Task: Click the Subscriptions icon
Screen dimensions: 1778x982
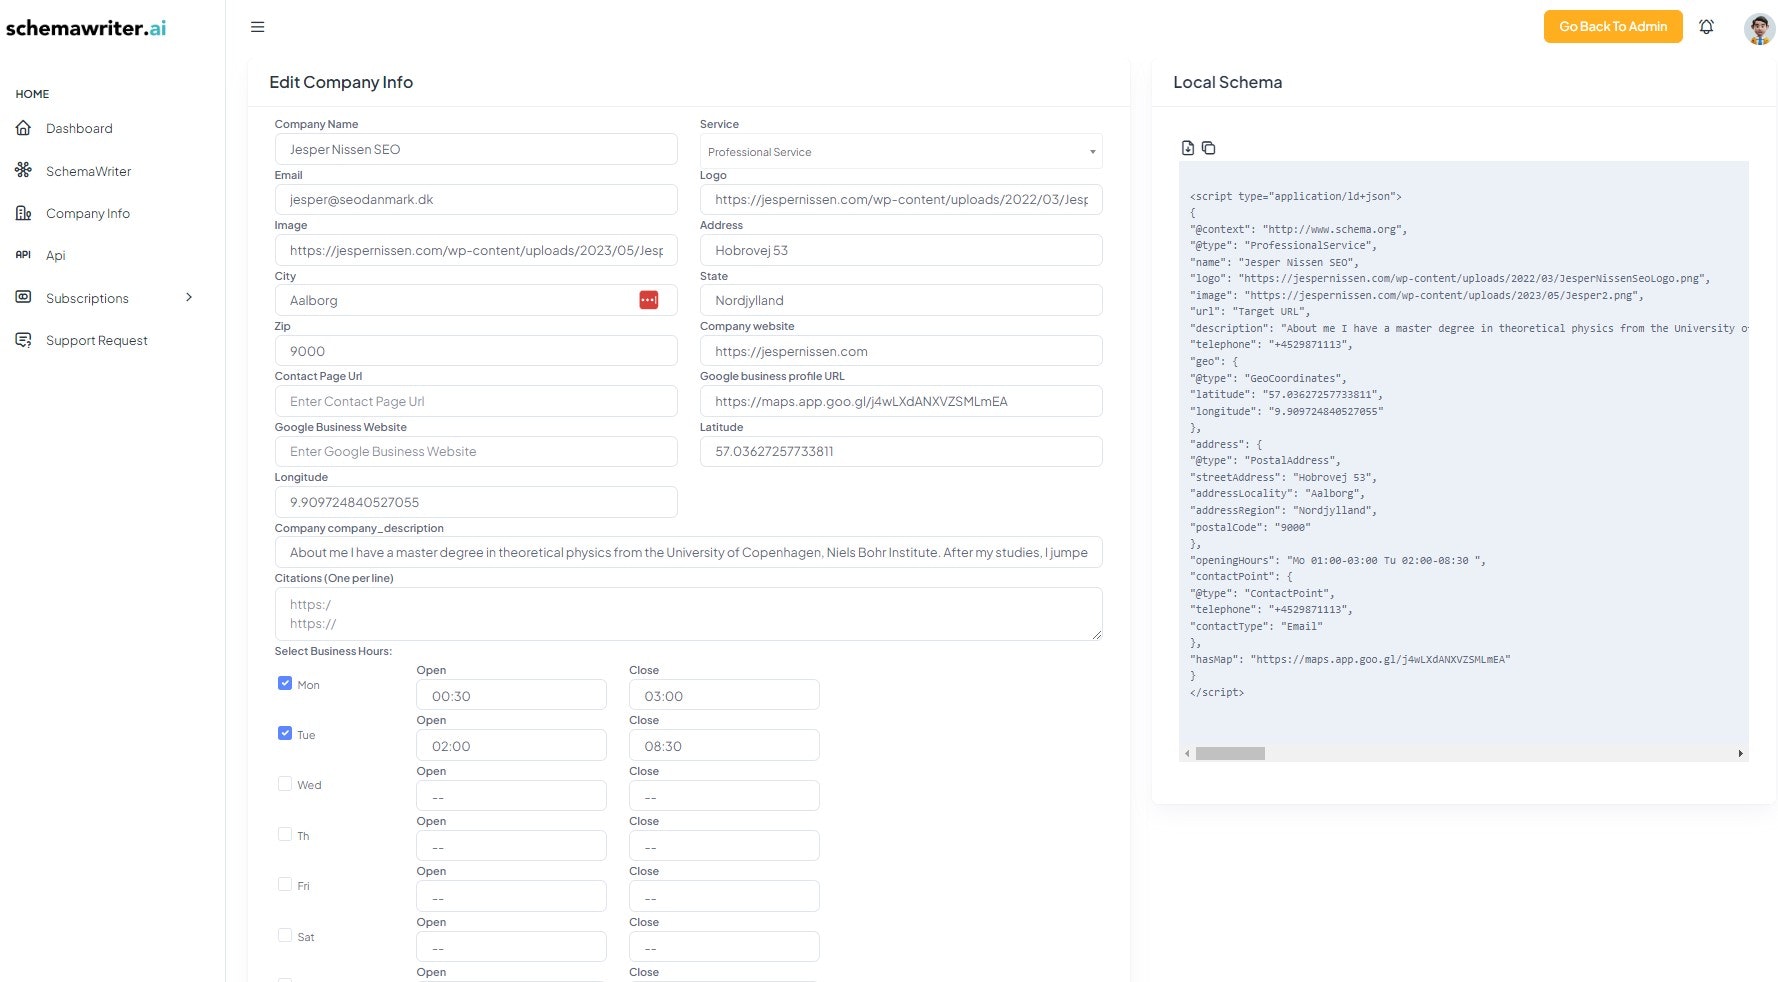Action: pyautogui.click(x=24, y=298)
